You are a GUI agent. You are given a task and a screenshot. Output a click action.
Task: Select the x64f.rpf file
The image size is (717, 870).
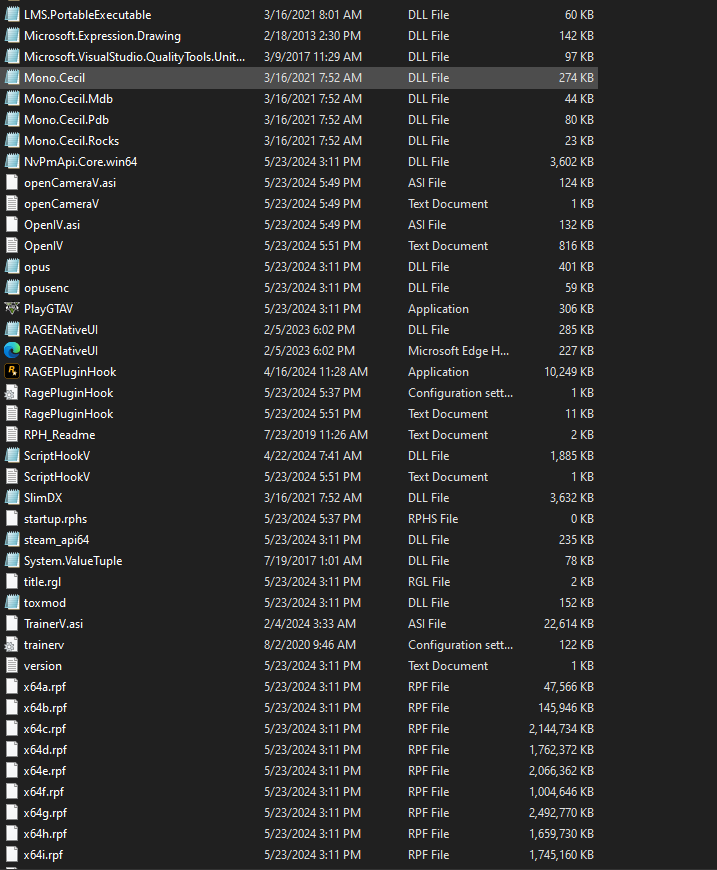[44, 792]
